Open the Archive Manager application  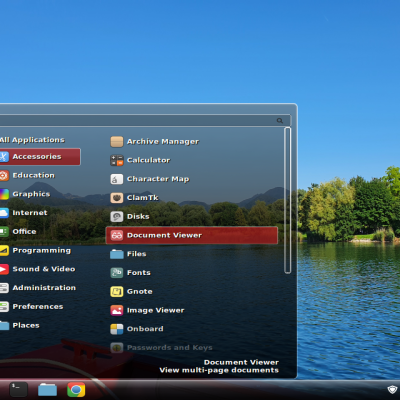pyautogui.click(x=155, y=142)
